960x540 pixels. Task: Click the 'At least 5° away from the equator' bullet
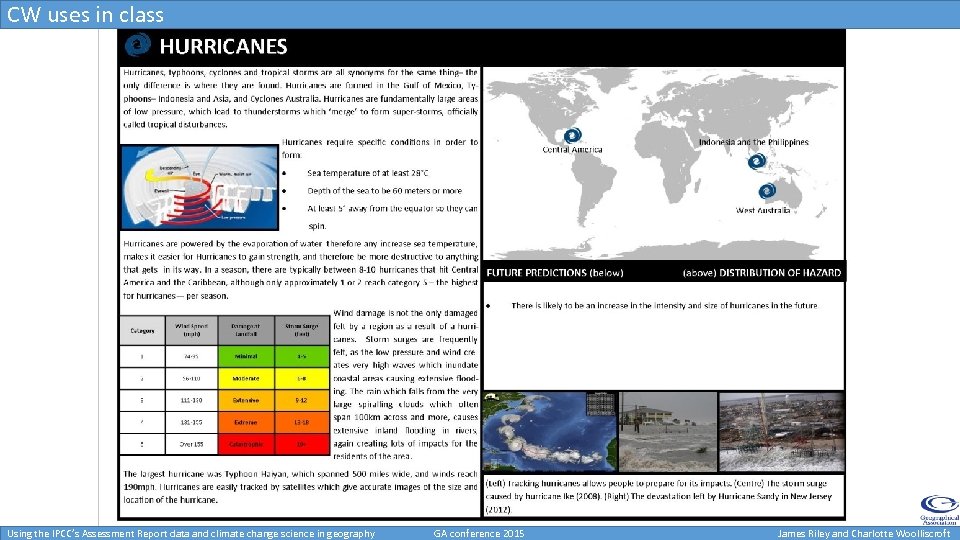coord(392,217)
